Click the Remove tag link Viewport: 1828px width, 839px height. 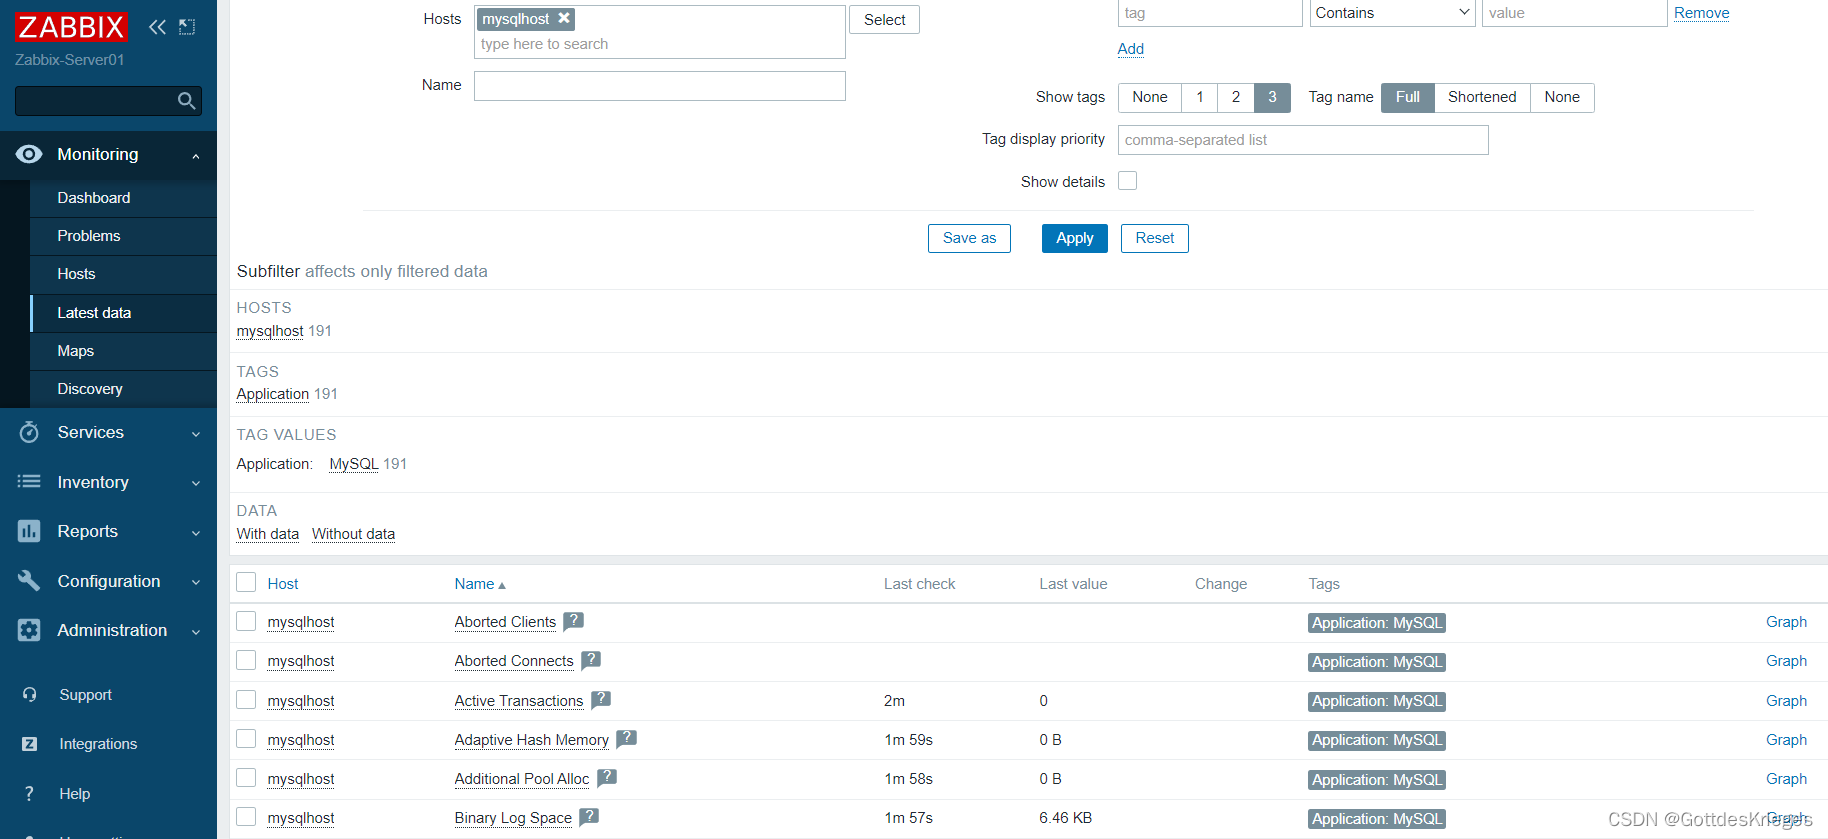(x=1702, y=13)
